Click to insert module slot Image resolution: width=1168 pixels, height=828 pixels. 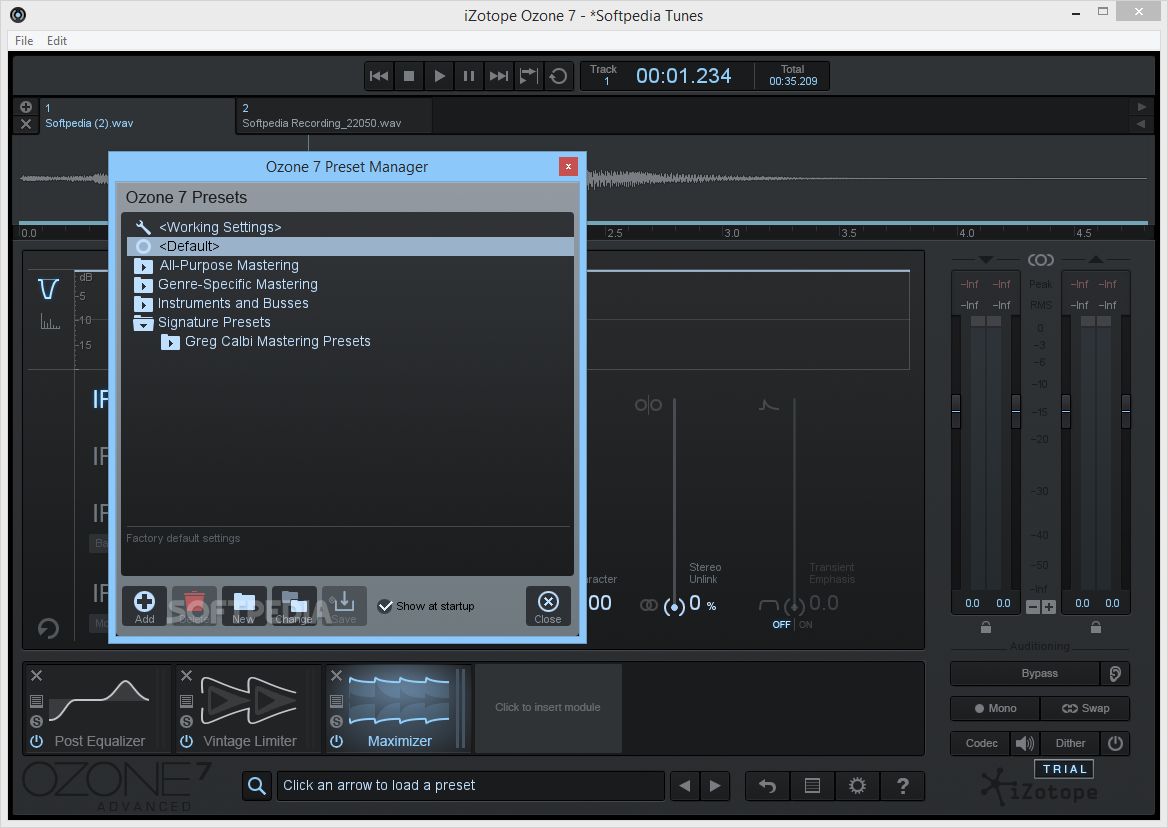coord(548,707)
